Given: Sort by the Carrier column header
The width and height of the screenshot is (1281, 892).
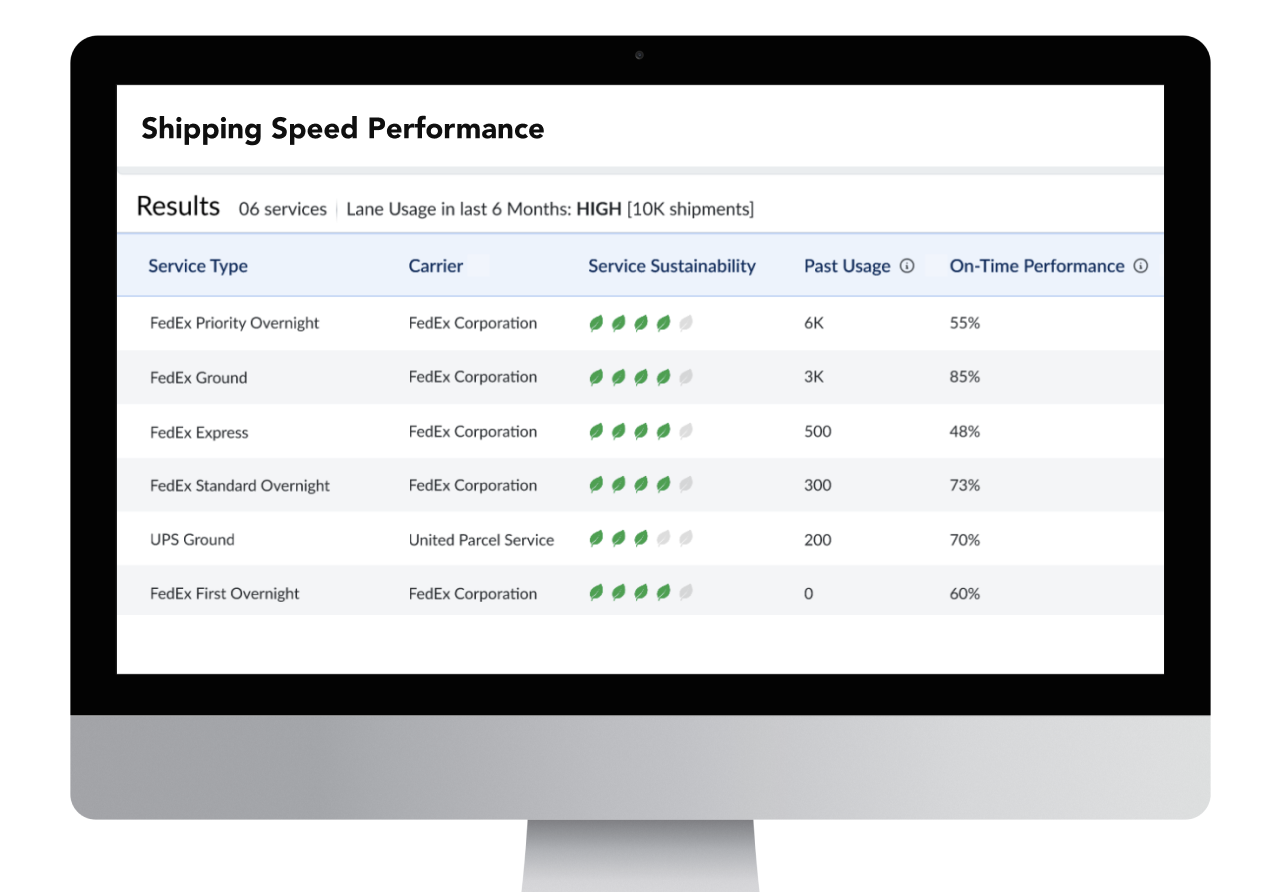Looking at the screenshot, I should tap(436, 266).
